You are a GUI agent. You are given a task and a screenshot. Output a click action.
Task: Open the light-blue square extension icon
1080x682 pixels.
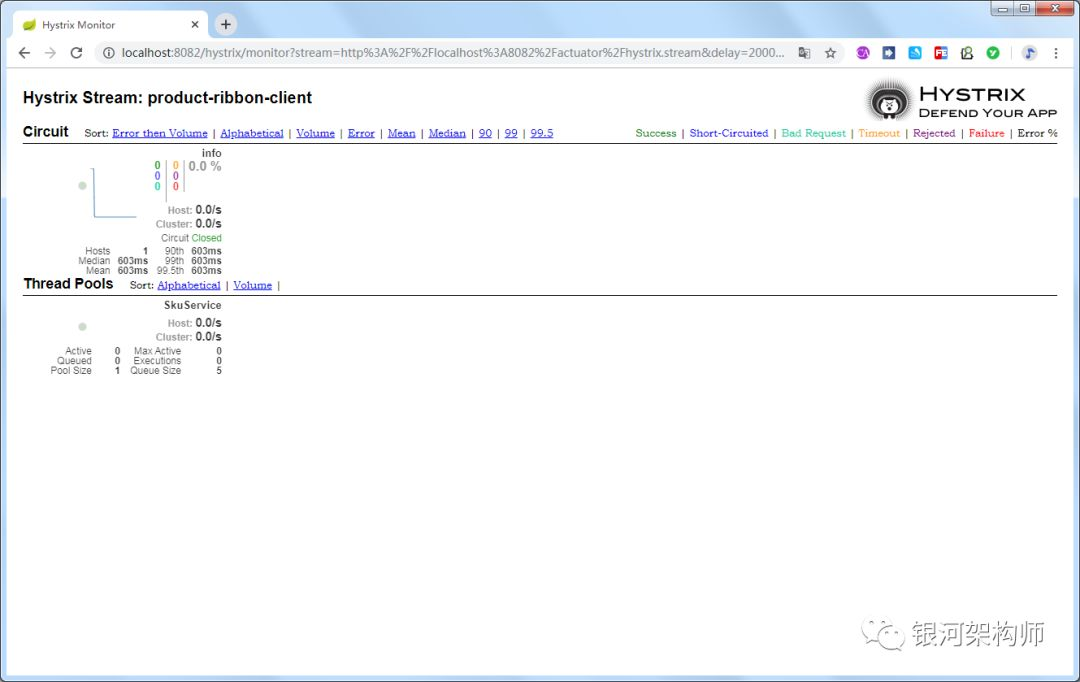915,53
